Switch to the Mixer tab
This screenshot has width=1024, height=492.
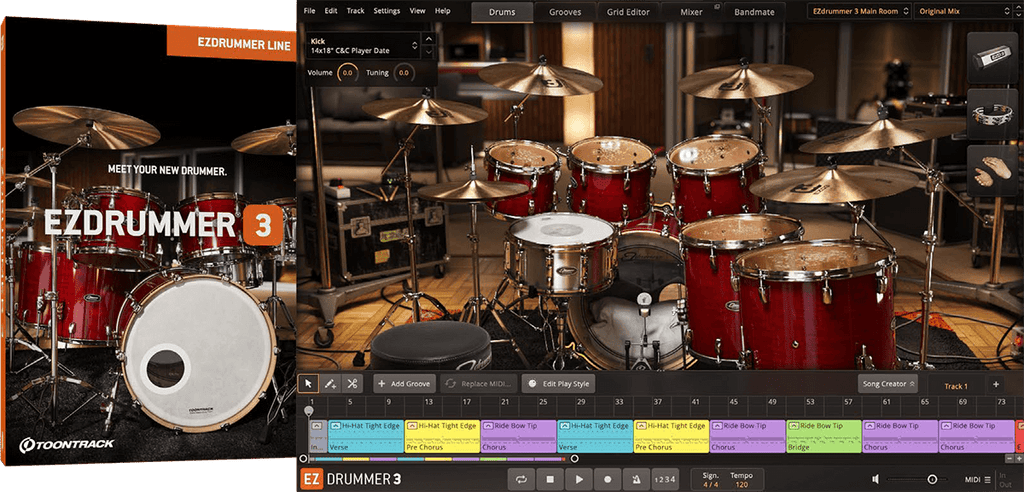click(692, 12)
